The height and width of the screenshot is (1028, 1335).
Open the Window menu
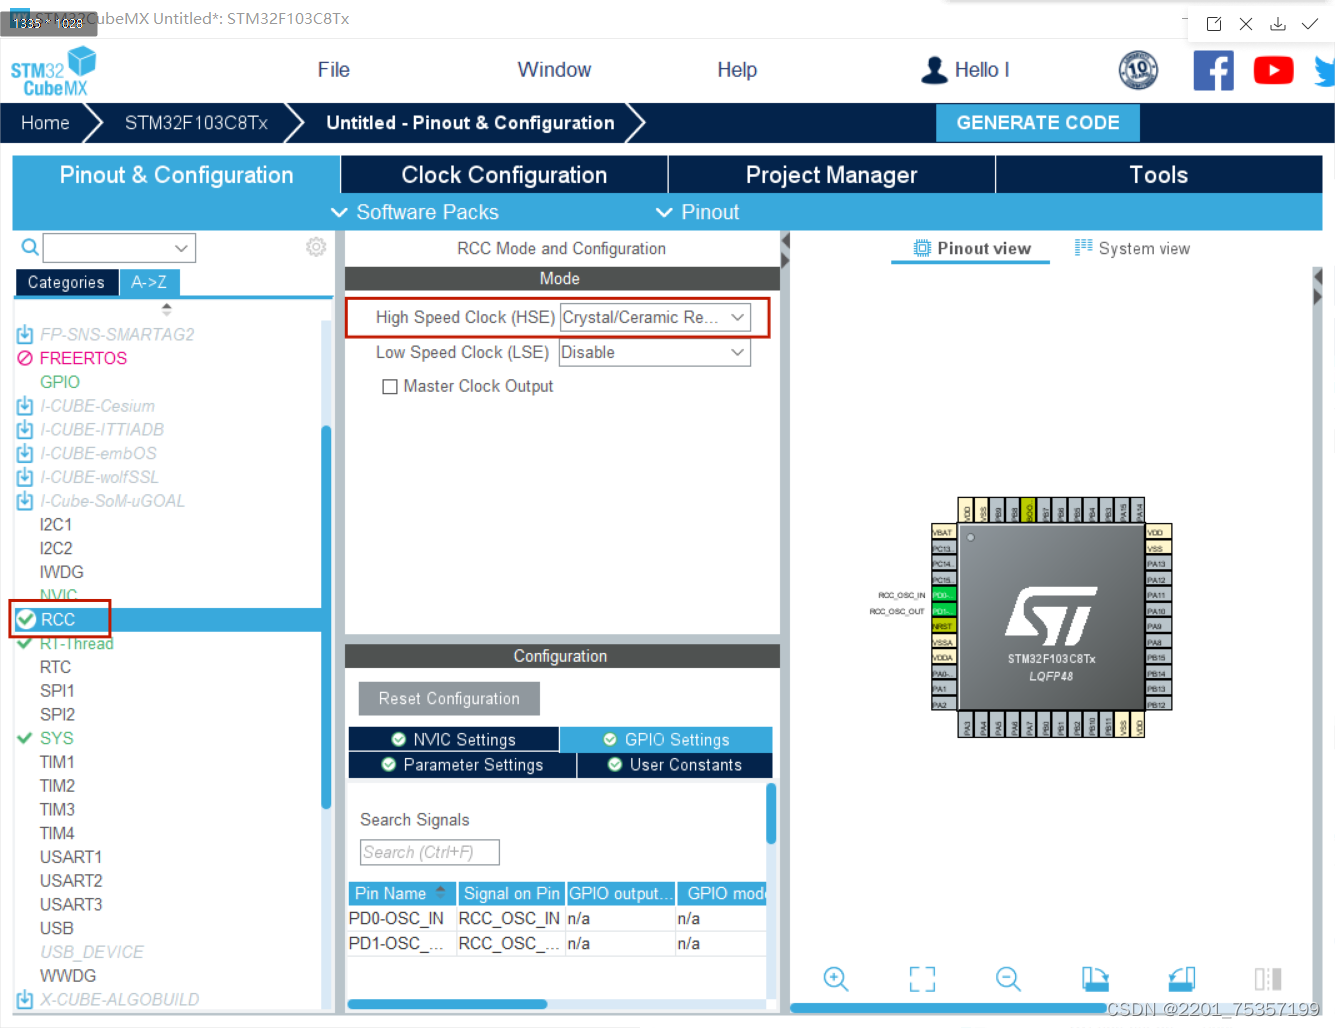554,70
